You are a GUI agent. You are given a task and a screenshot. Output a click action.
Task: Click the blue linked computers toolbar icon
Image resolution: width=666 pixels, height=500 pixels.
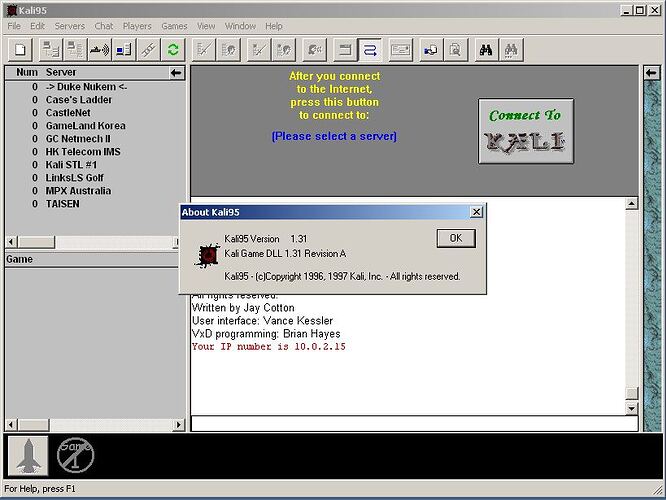tap(431, 50)
